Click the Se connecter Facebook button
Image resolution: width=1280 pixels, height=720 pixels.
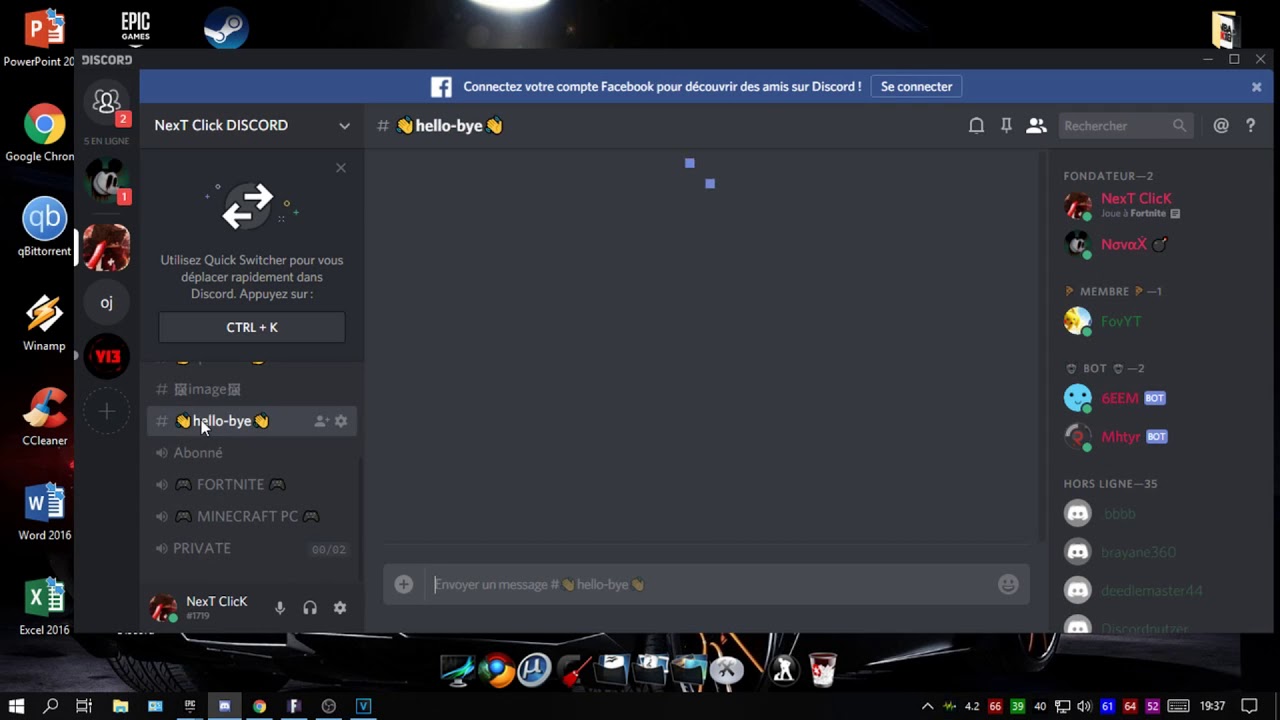916,87
